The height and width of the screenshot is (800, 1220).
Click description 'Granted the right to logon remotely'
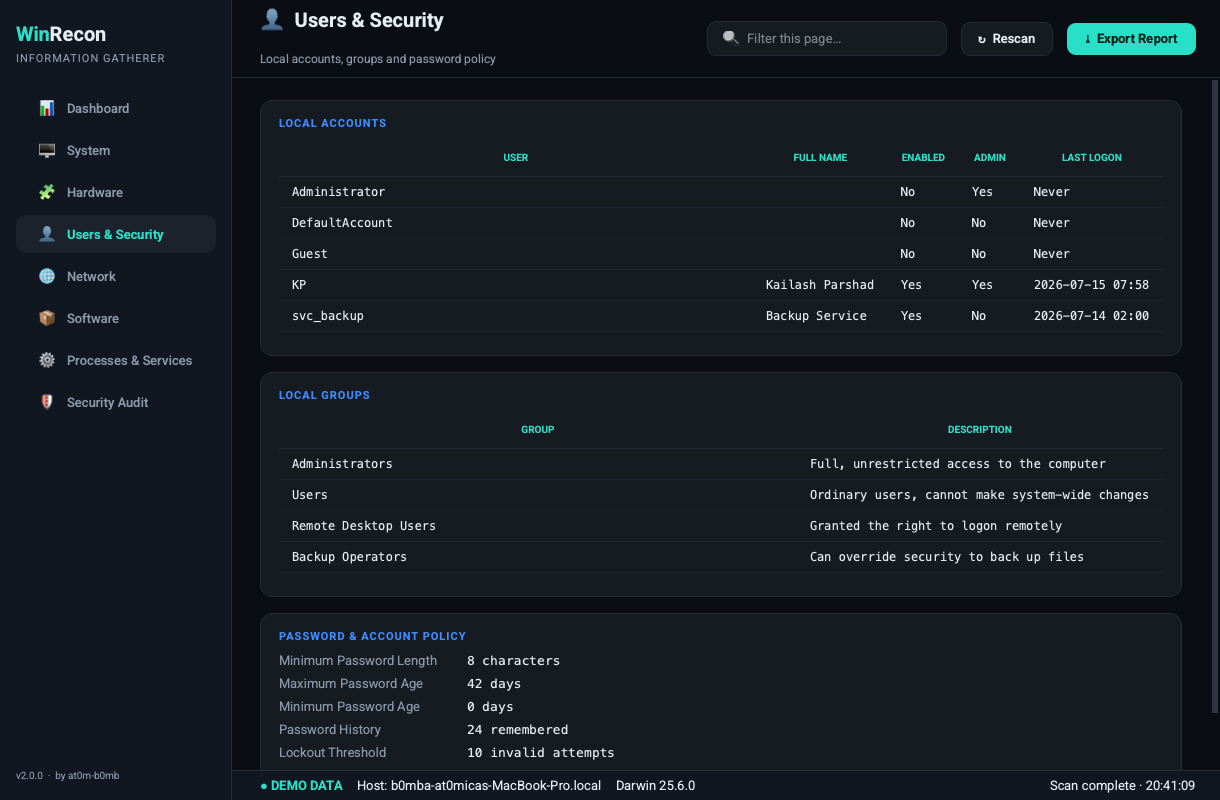pyautogui.click(x=936, y=526)
